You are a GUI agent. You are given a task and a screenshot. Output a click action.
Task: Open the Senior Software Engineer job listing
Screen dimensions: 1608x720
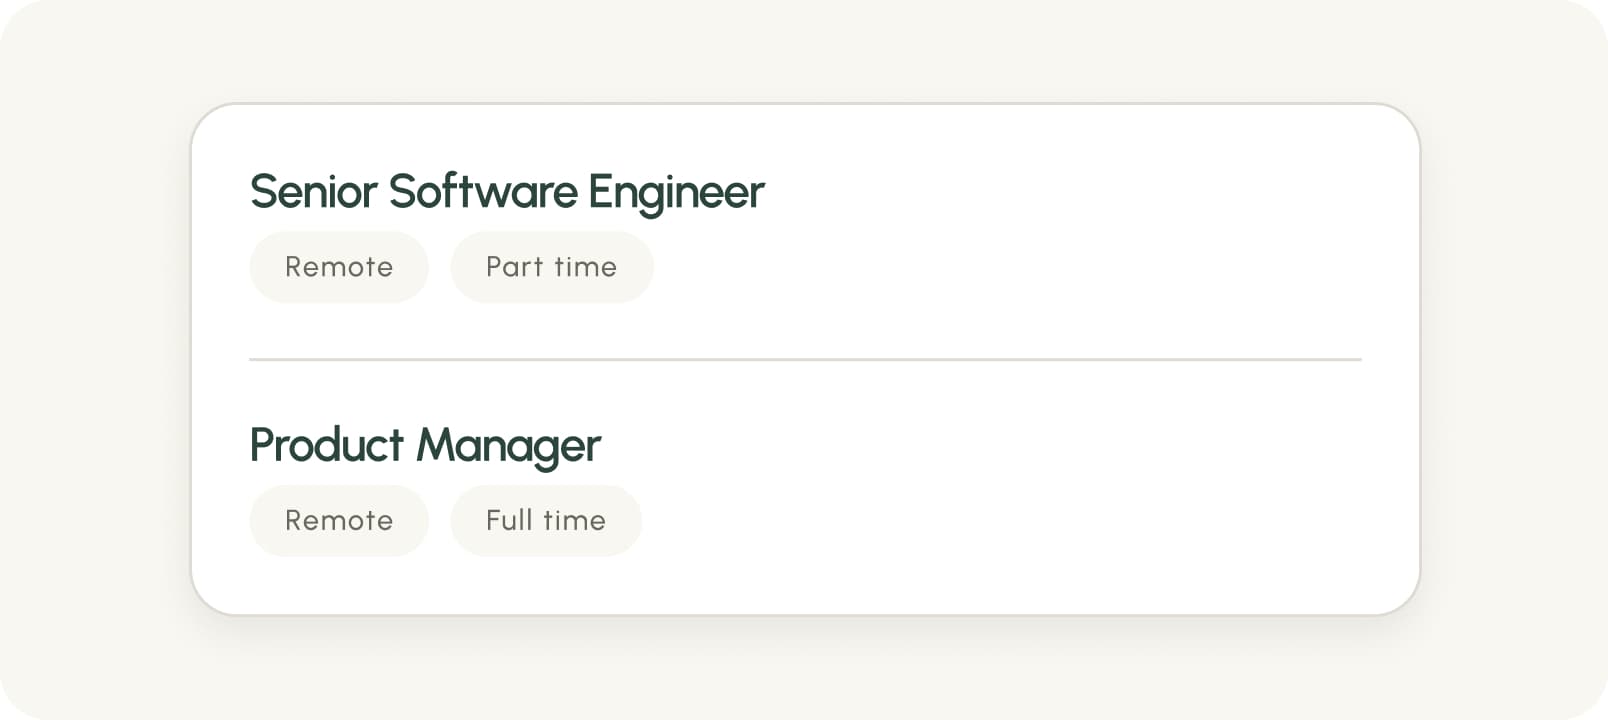click(507, 192)
